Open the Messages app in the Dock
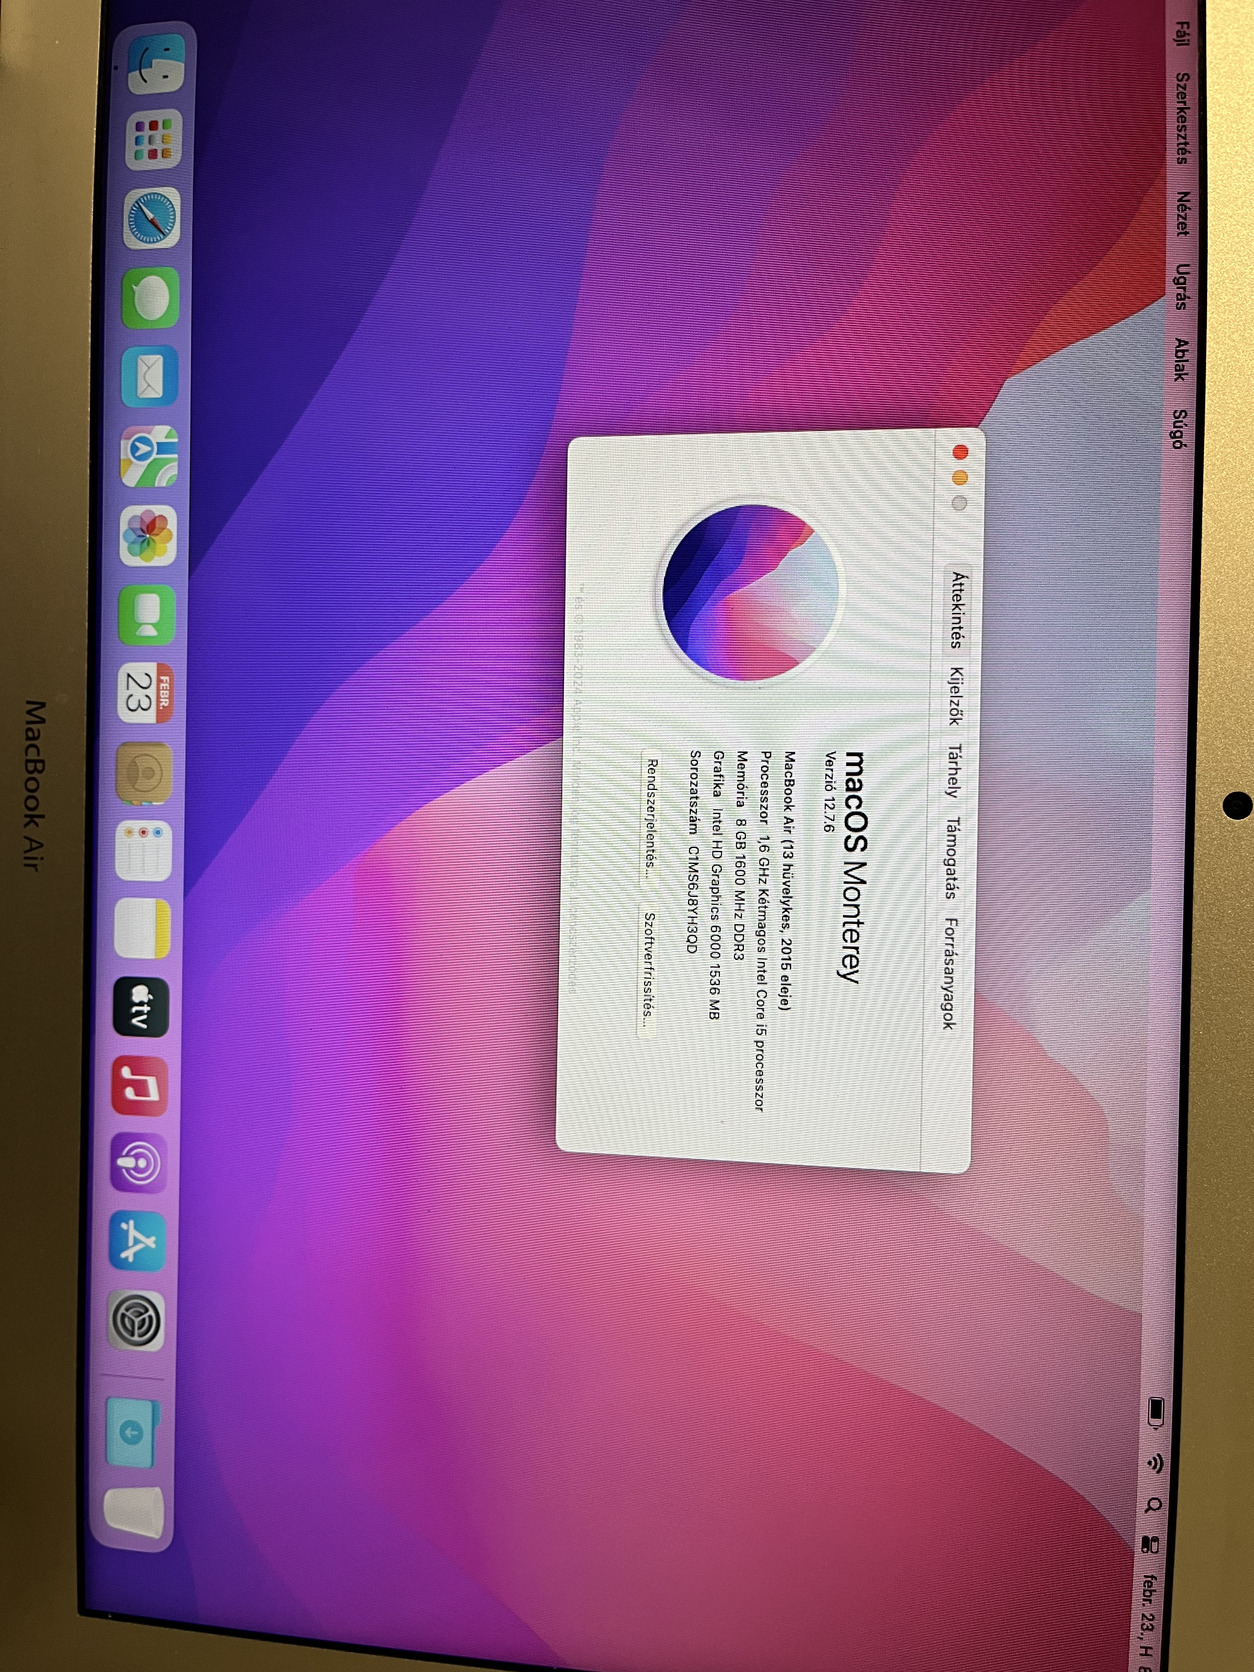The image size is (1254, 1672). click(150, 297)
